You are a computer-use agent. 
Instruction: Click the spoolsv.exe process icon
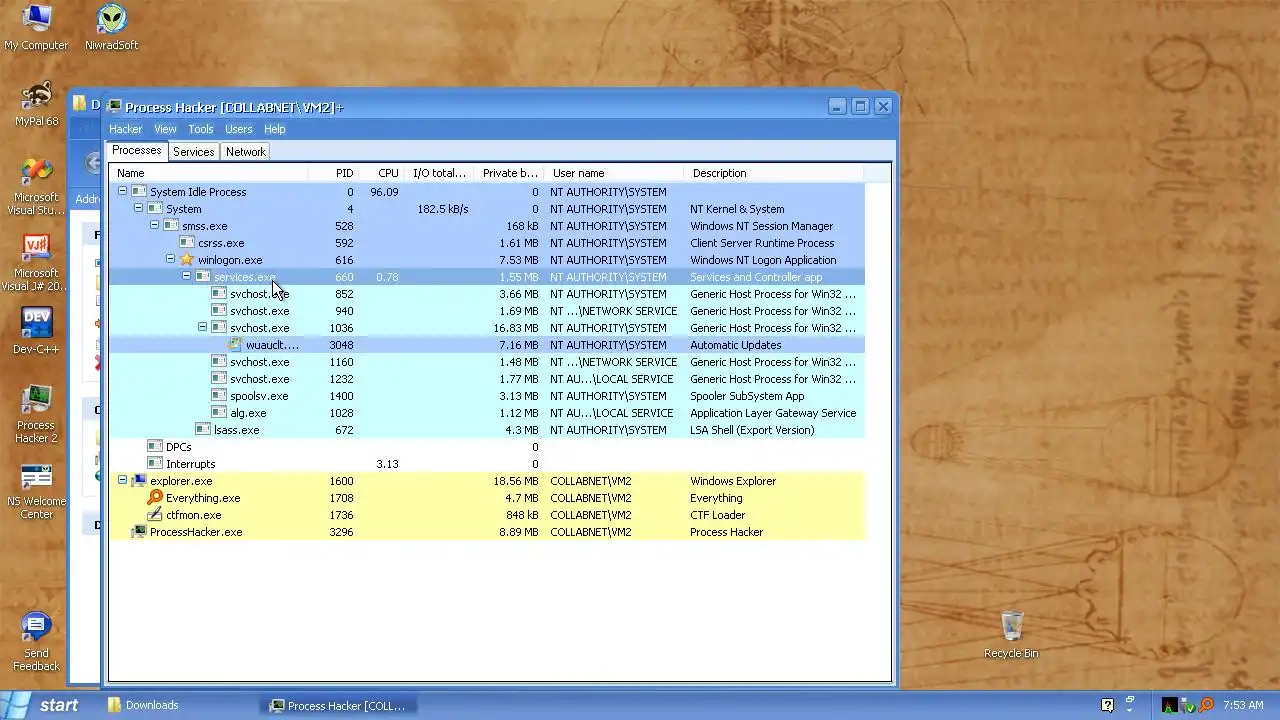pos(219,396)
